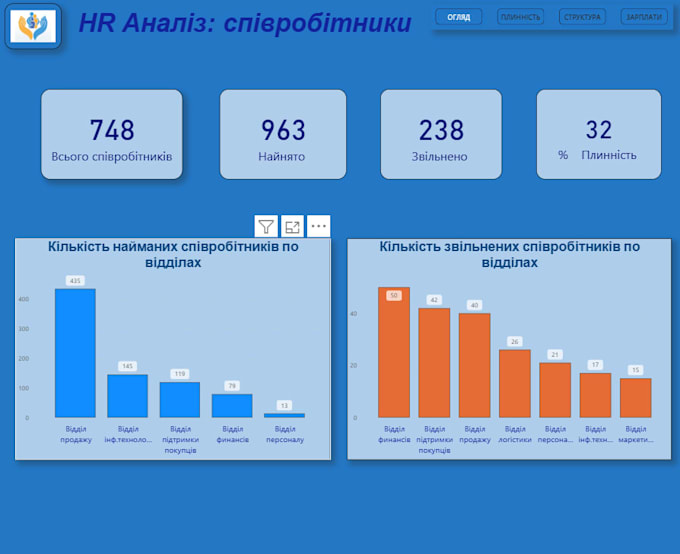Click the 435 data label
Image resolution: width=680 pixels, height=554 pixels.
coord(75,281)
